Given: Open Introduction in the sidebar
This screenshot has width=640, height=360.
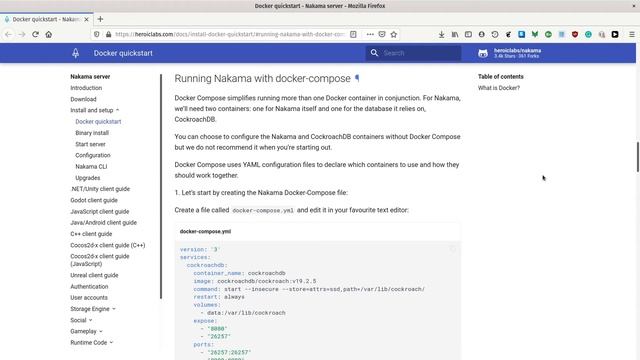Looking at the screenshot, I should click(86, 88).
